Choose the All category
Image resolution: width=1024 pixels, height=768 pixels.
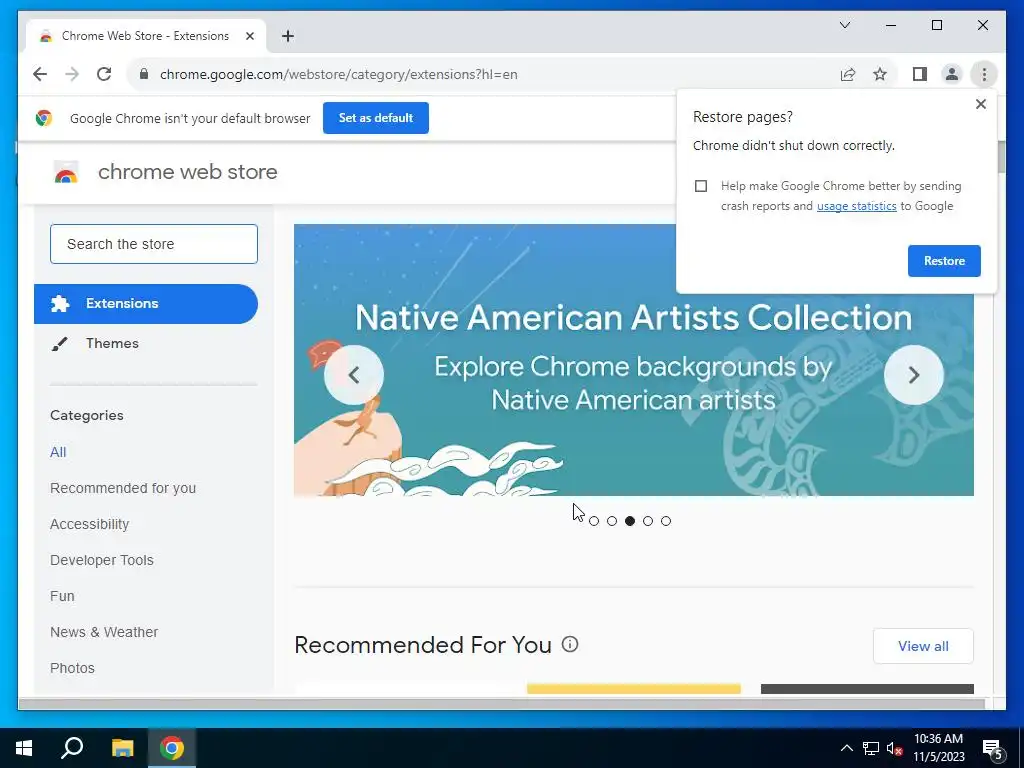(x=58, y=452)
